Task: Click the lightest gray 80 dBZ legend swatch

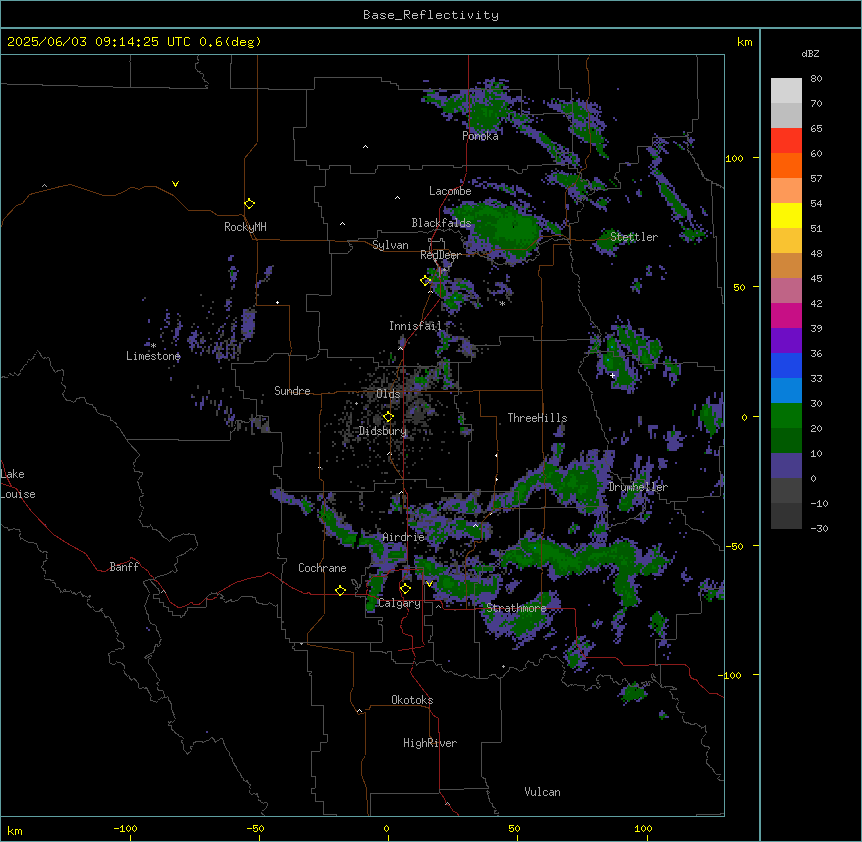Action: point(786,90)
